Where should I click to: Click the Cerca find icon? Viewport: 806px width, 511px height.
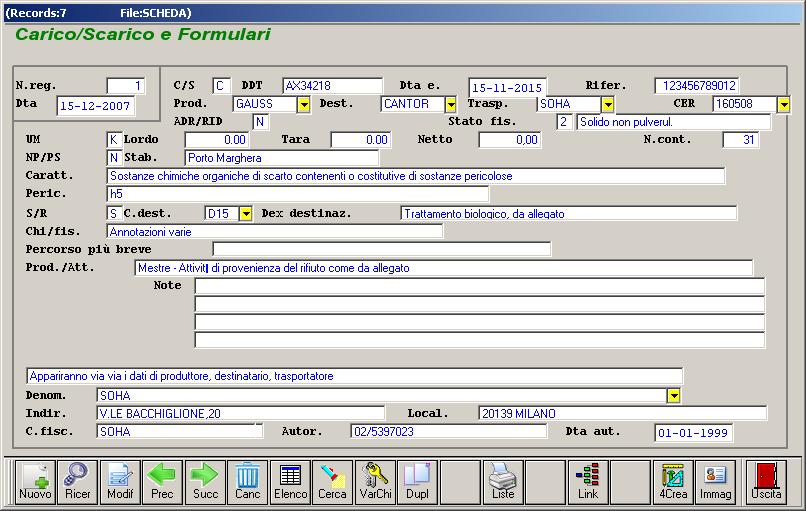point(332,482)
